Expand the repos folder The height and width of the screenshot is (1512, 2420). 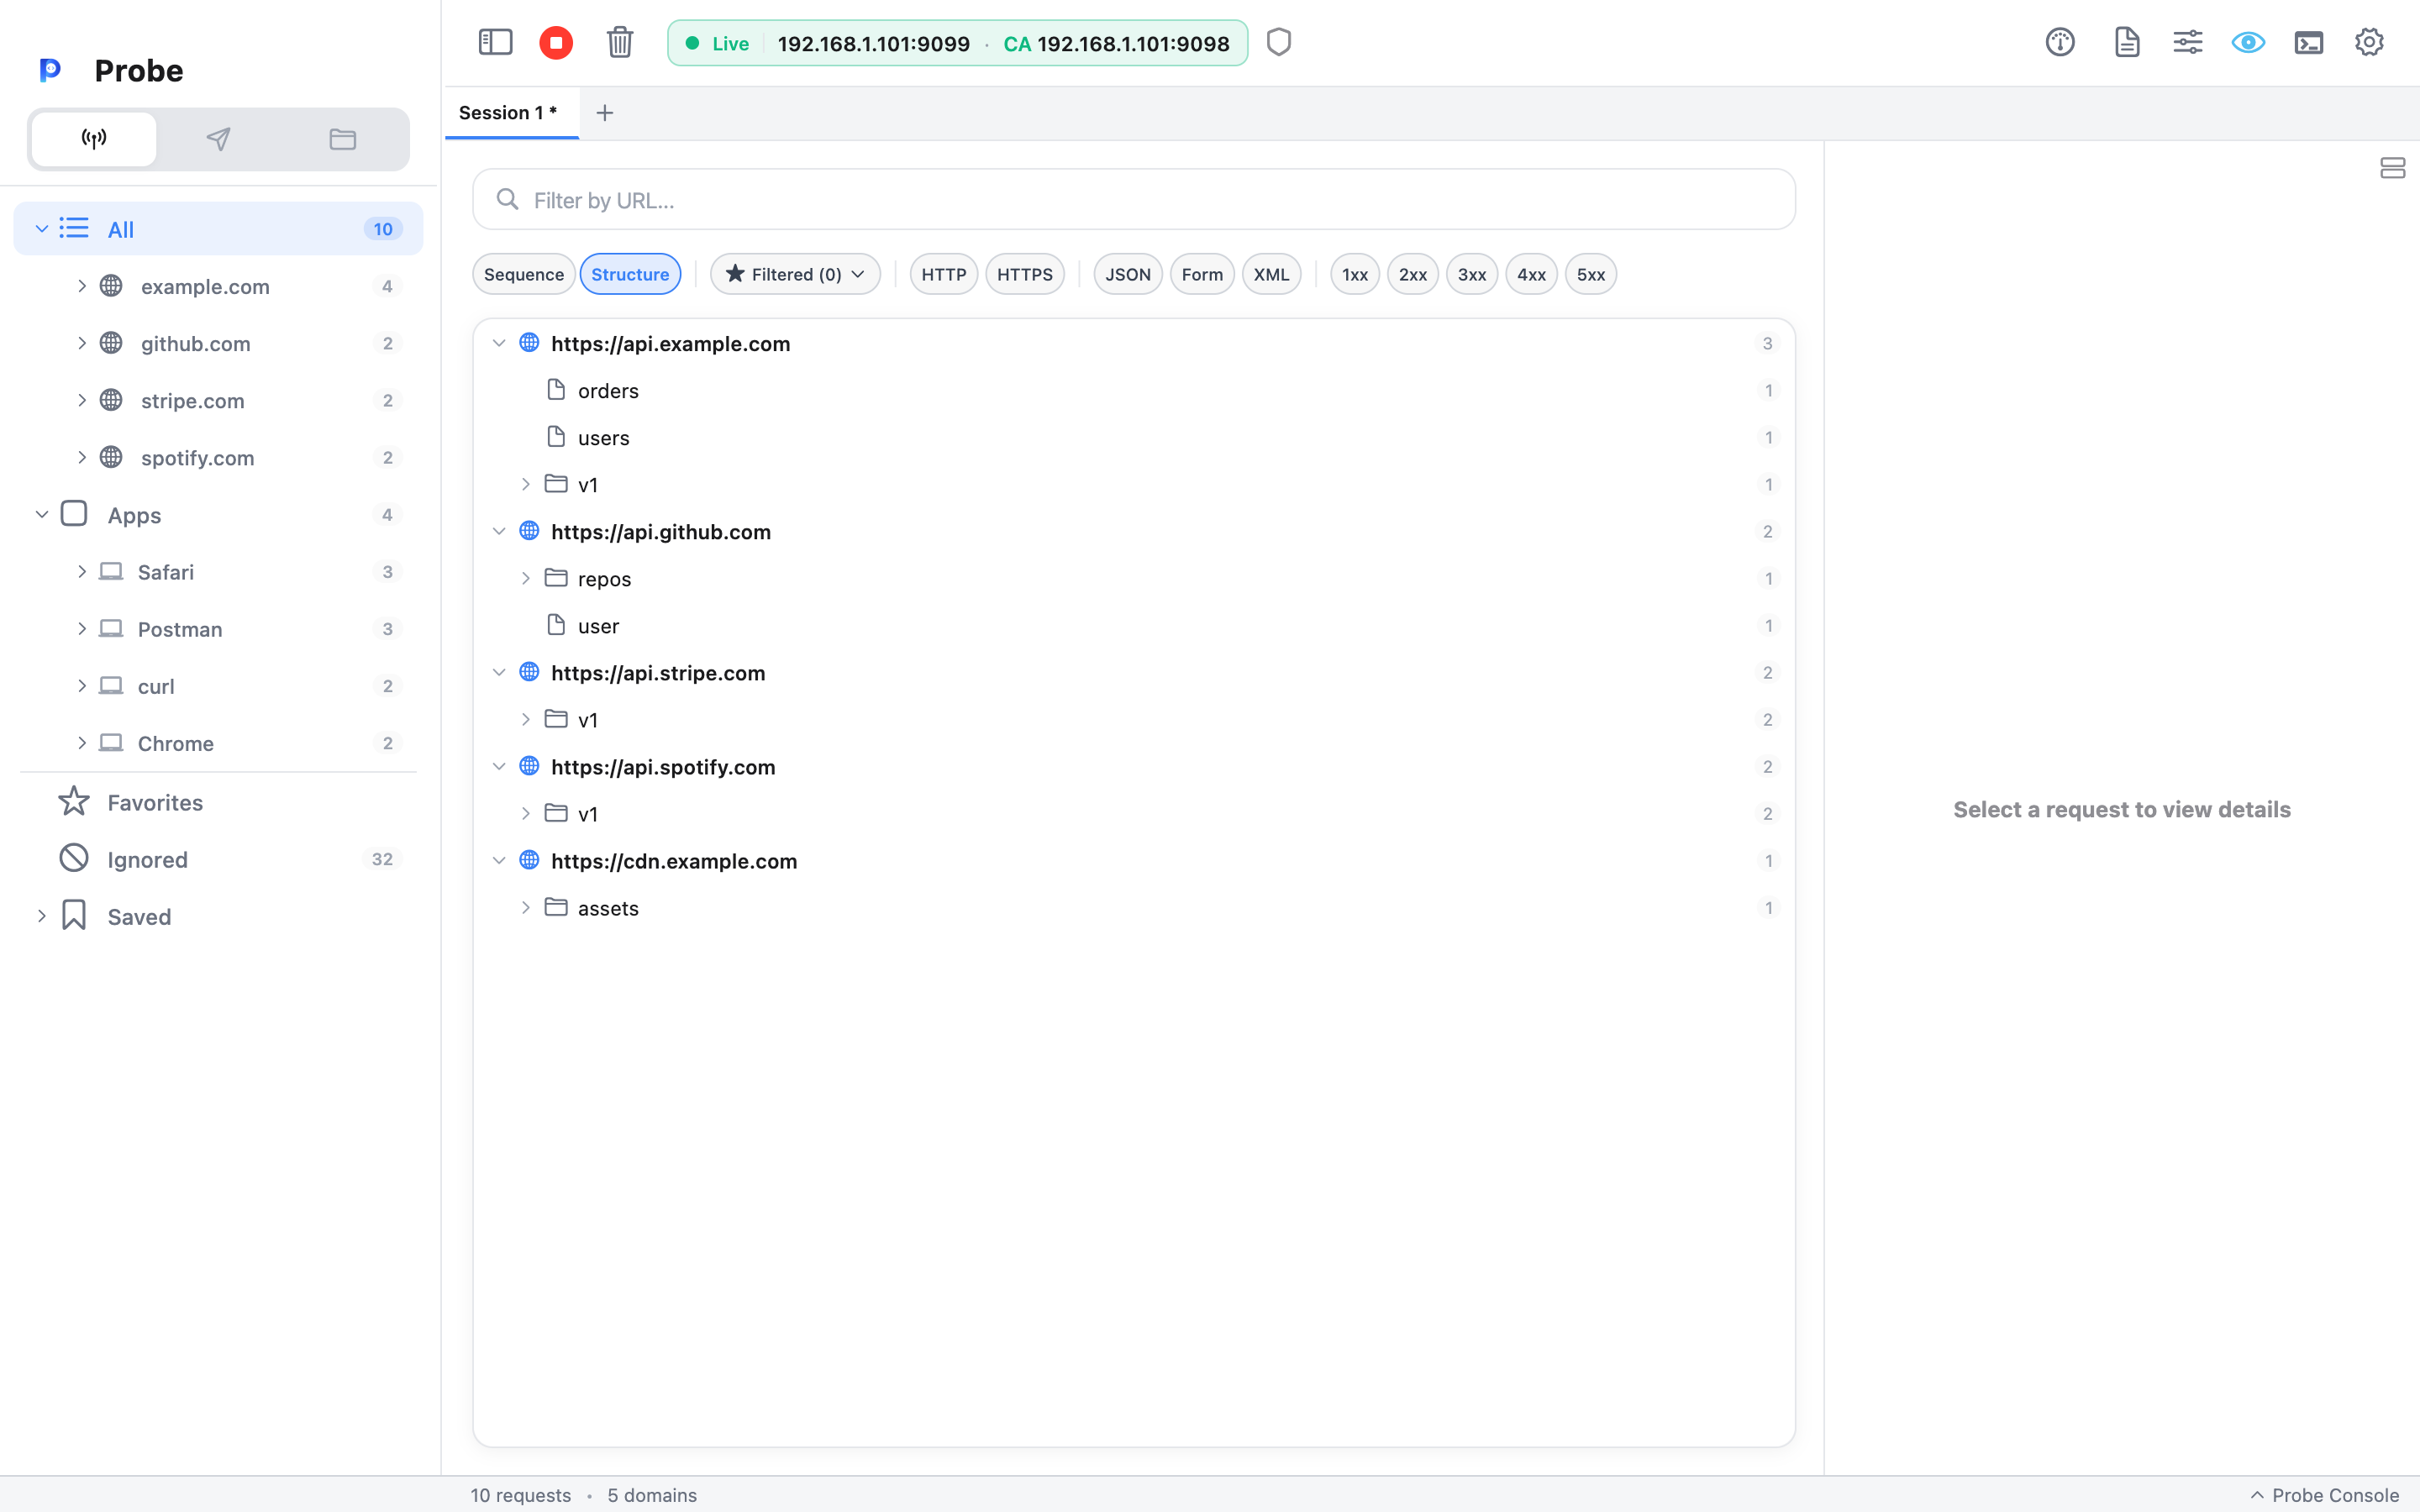tap(526, 578)
